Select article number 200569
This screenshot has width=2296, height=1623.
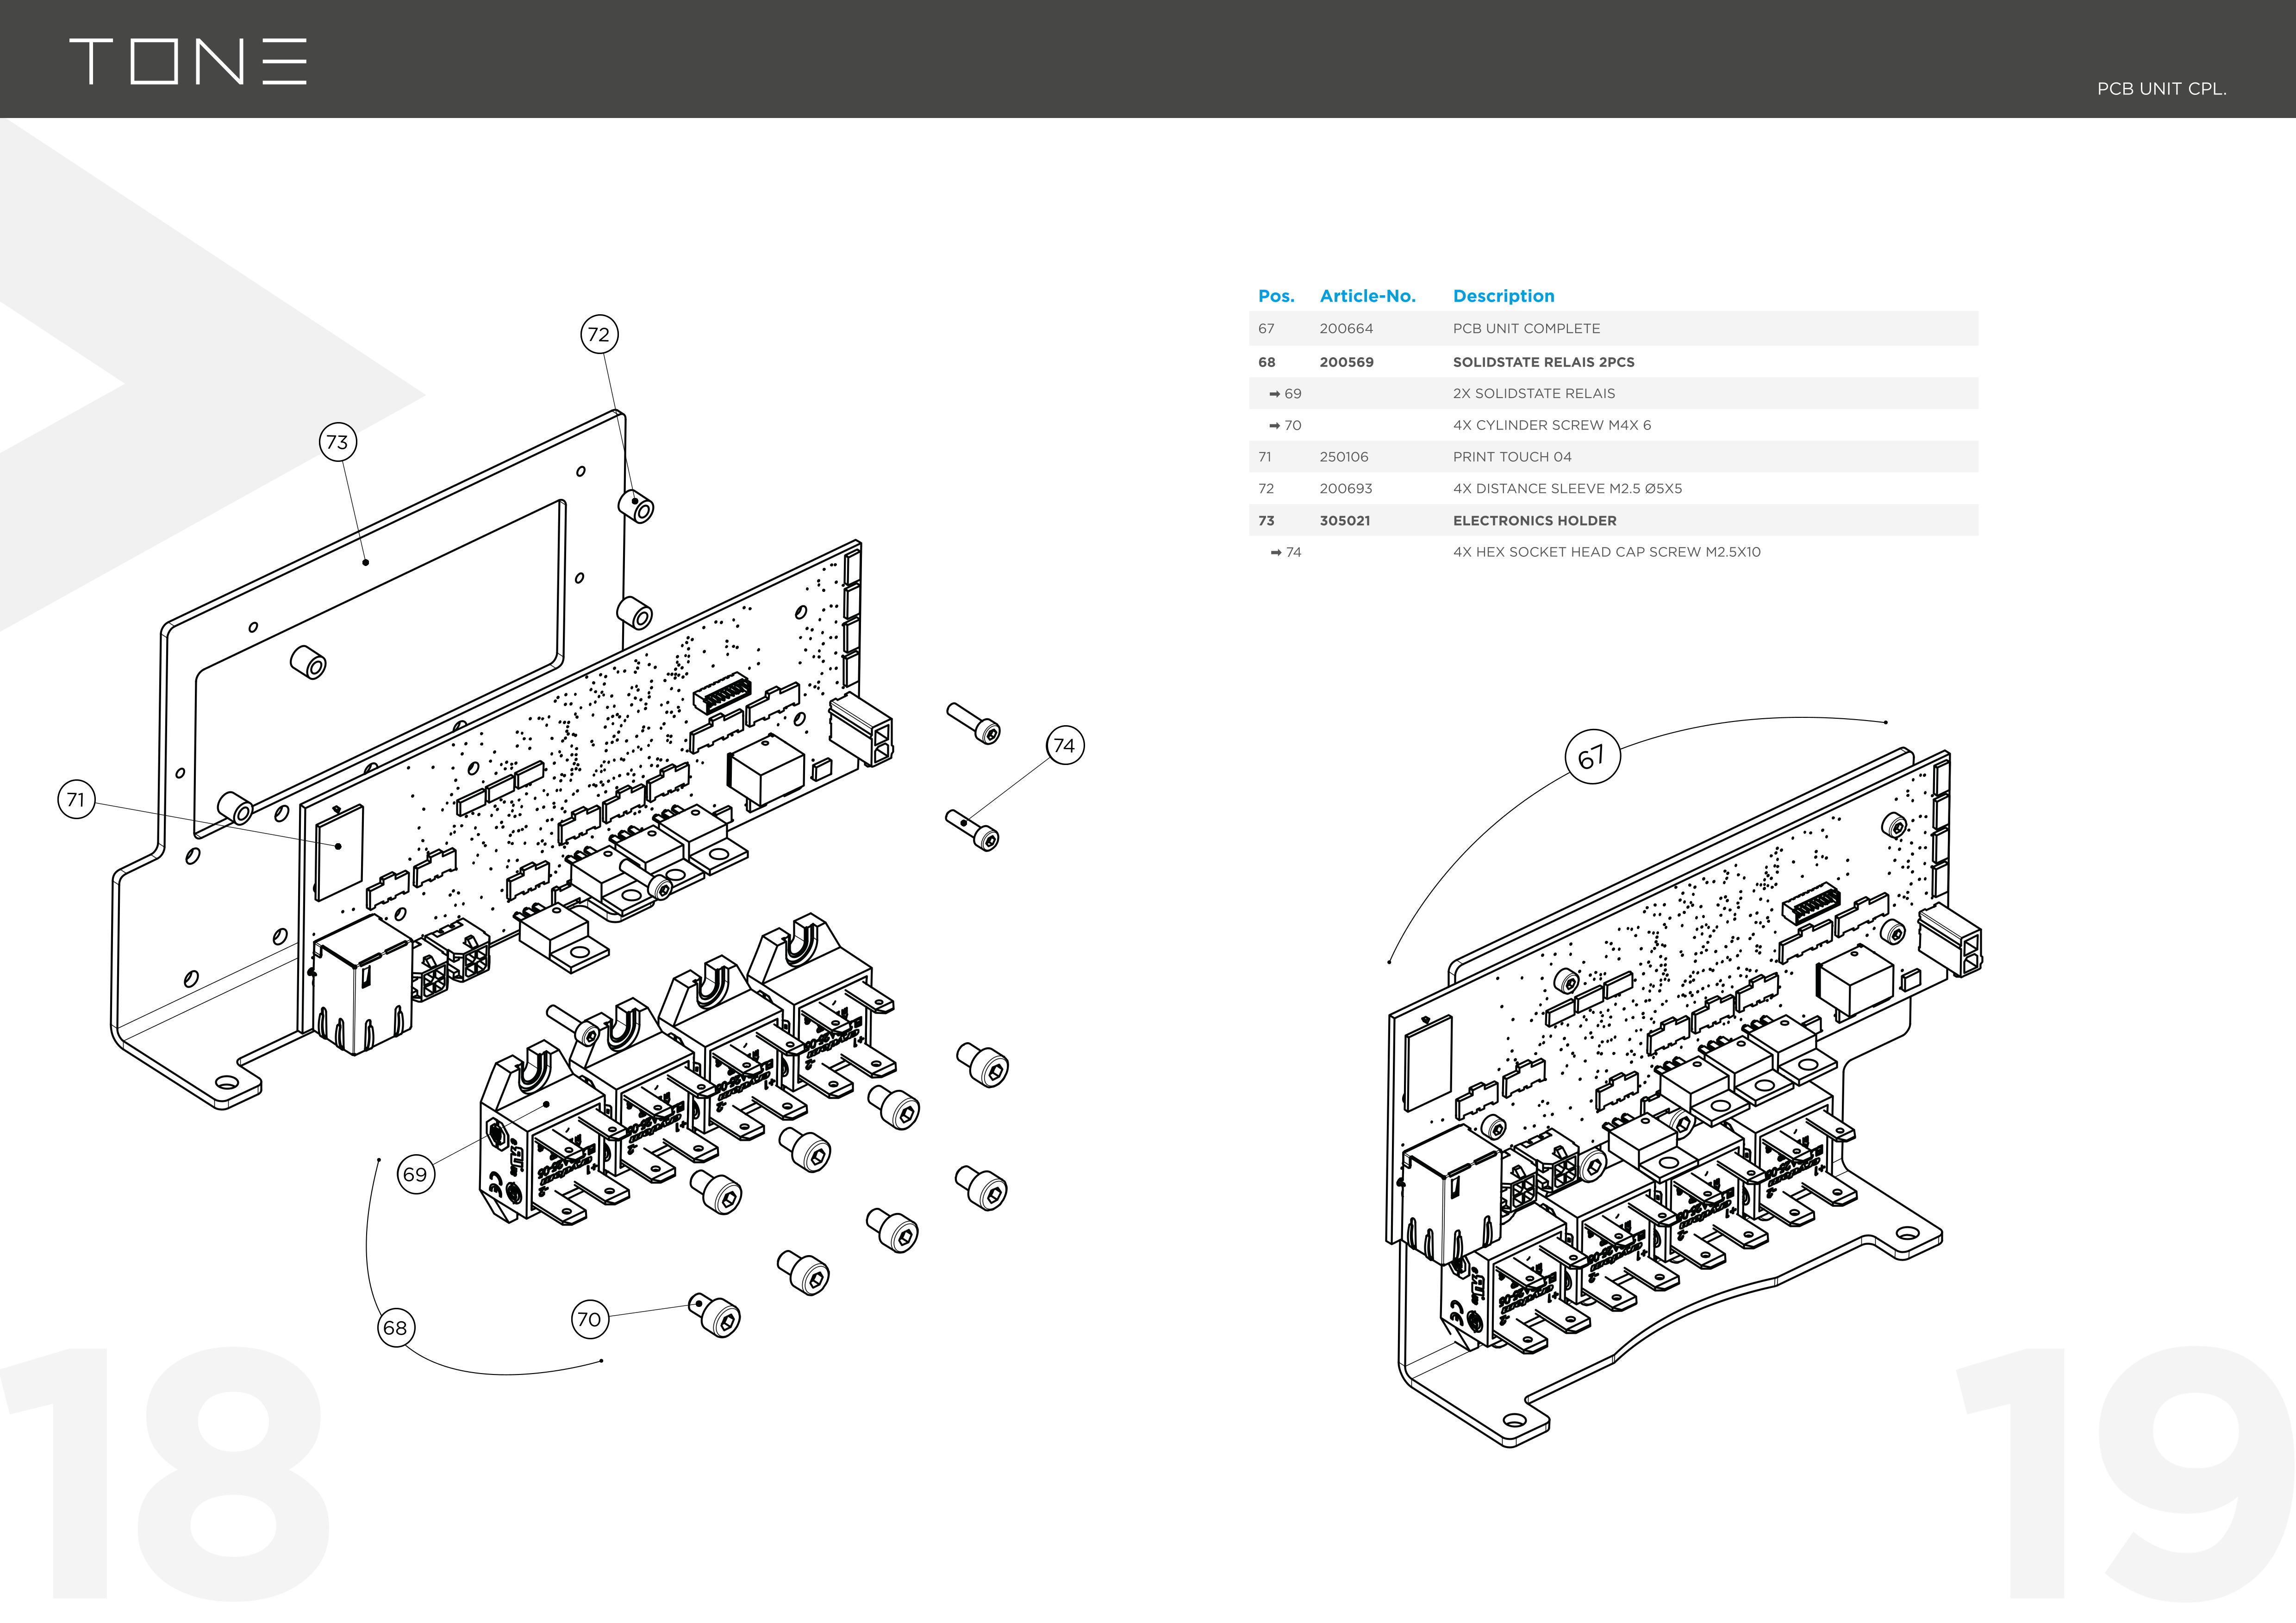[1346, 362]
